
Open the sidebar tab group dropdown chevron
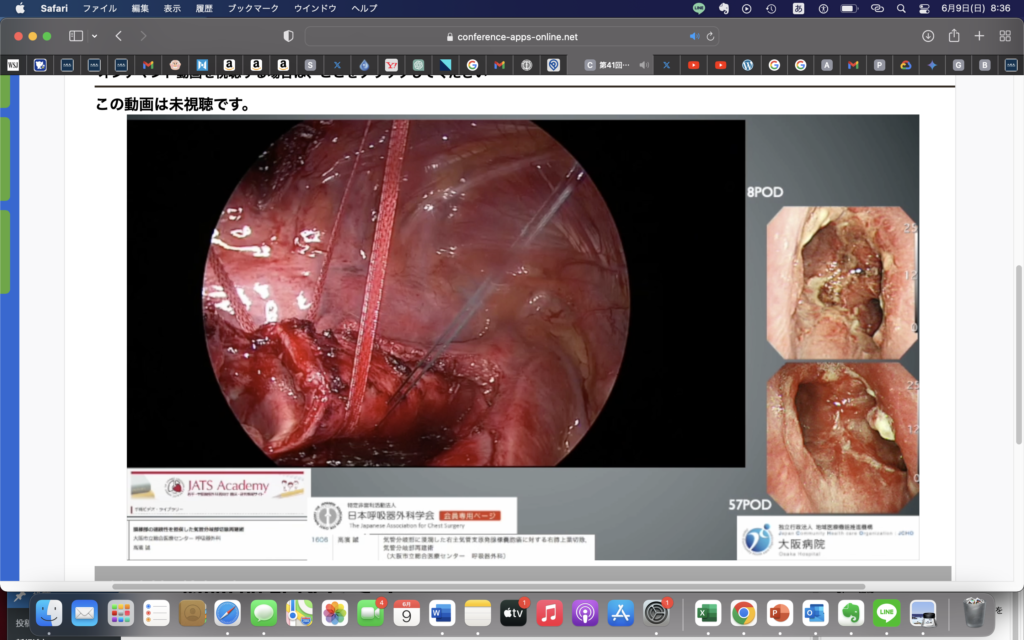[95, 36]
